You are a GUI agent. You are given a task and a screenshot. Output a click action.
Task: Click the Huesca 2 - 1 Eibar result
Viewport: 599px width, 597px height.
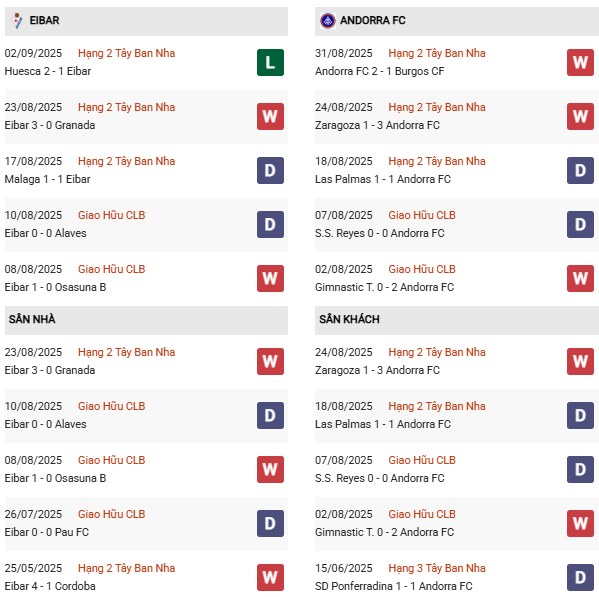48,71
